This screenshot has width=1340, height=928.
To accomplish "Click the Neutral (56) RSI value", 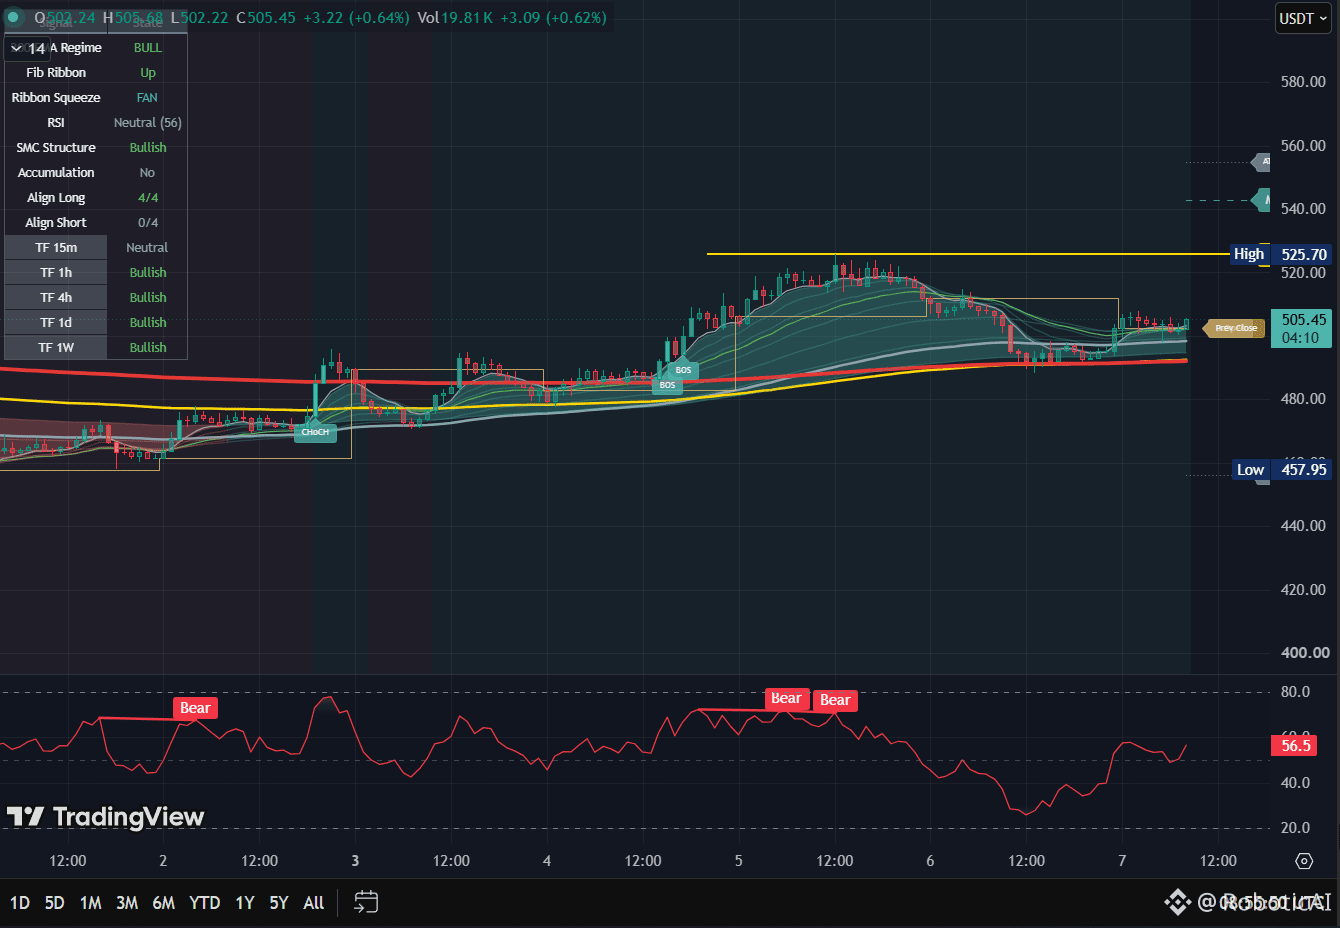I will point(147,123).
